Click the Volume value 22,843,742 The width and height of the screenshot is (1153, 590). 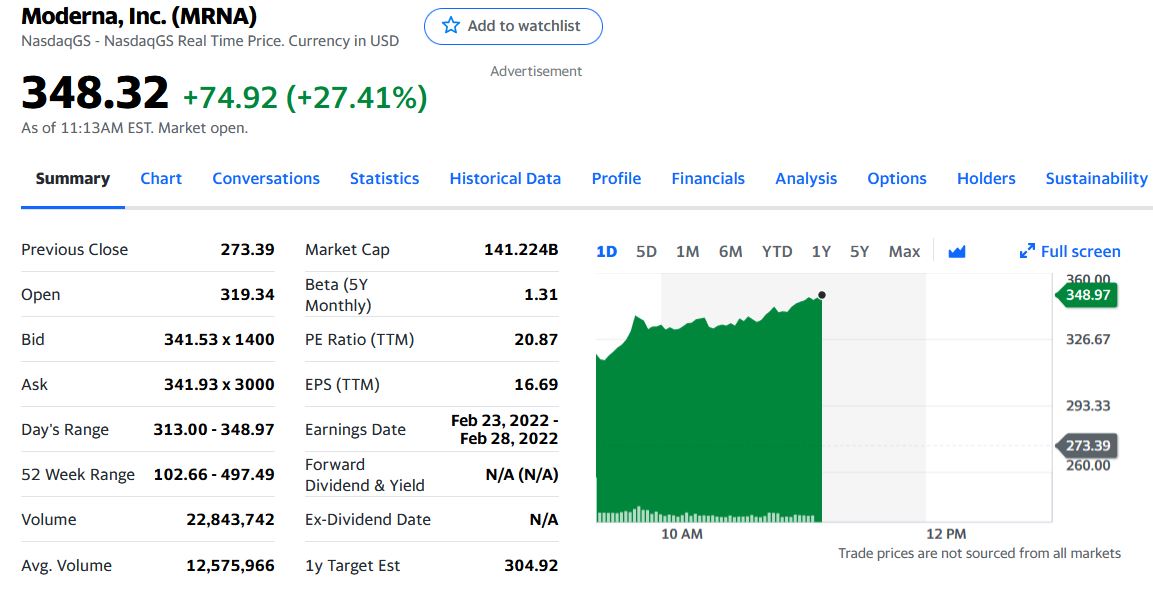[x=230, y=519]
